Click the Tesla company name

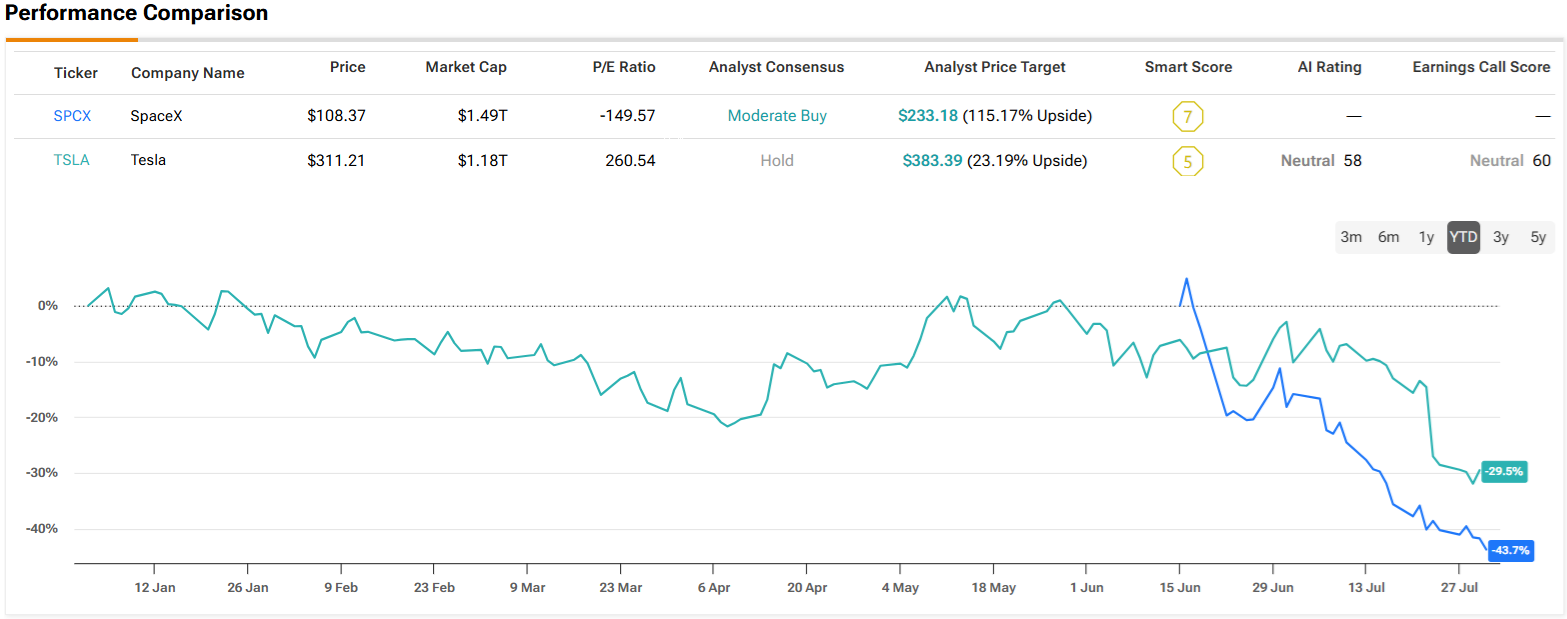[x=149, y=160]
